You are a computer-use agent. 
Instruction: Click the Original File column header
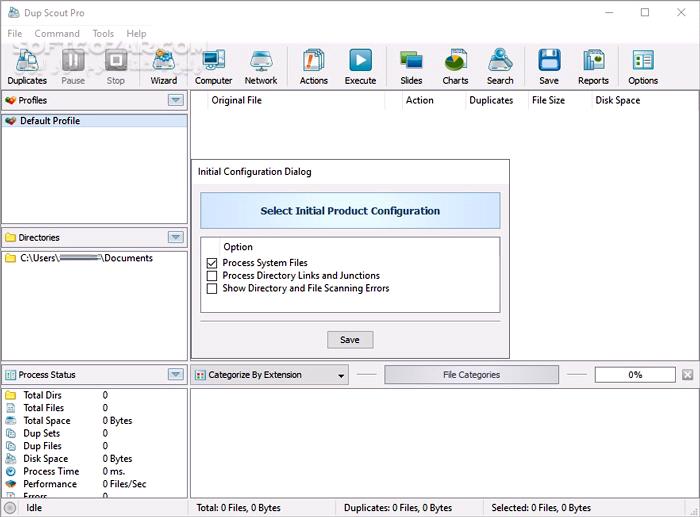pos(237,100)
